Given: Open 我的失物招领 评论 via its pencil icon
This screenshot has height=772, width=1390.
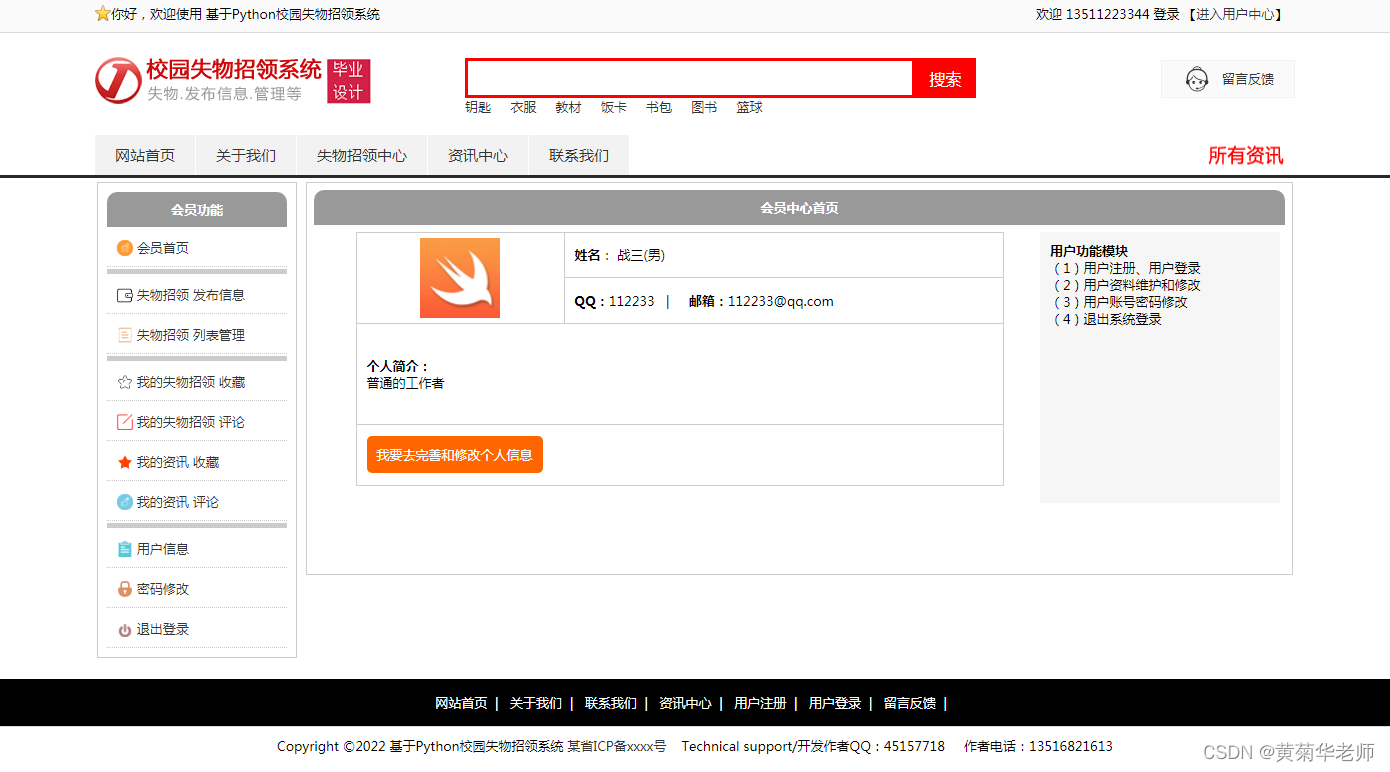Looking at the screenshot, I should (x=125, y=421).
